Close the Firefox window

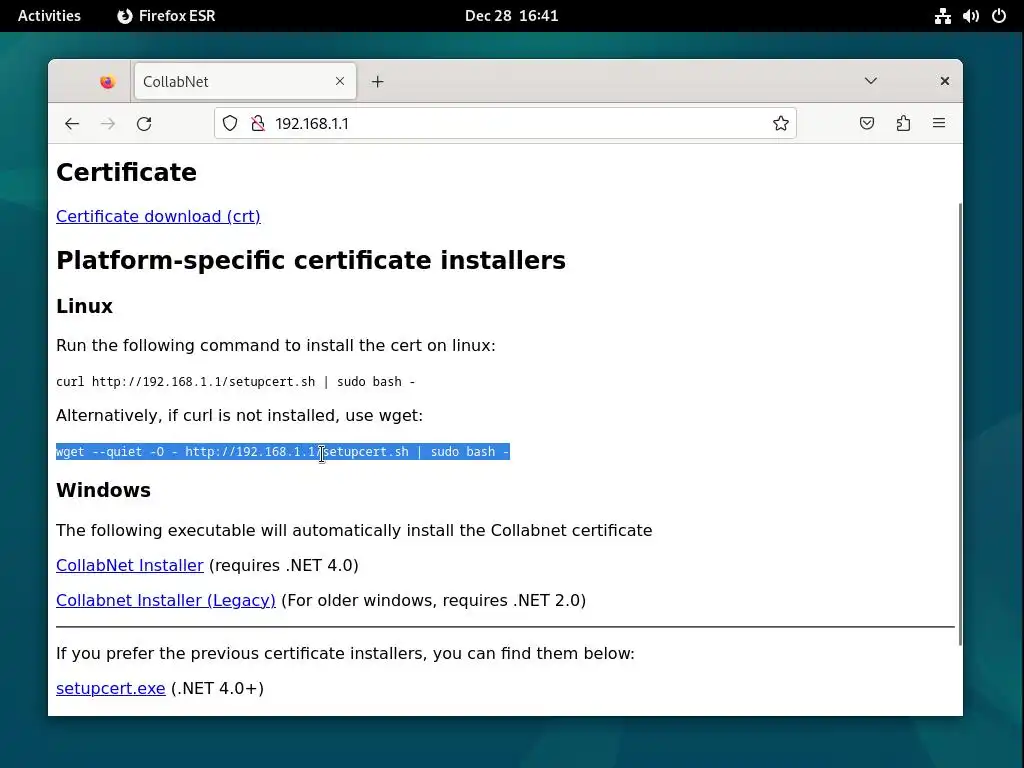click(x=944, y=81)
